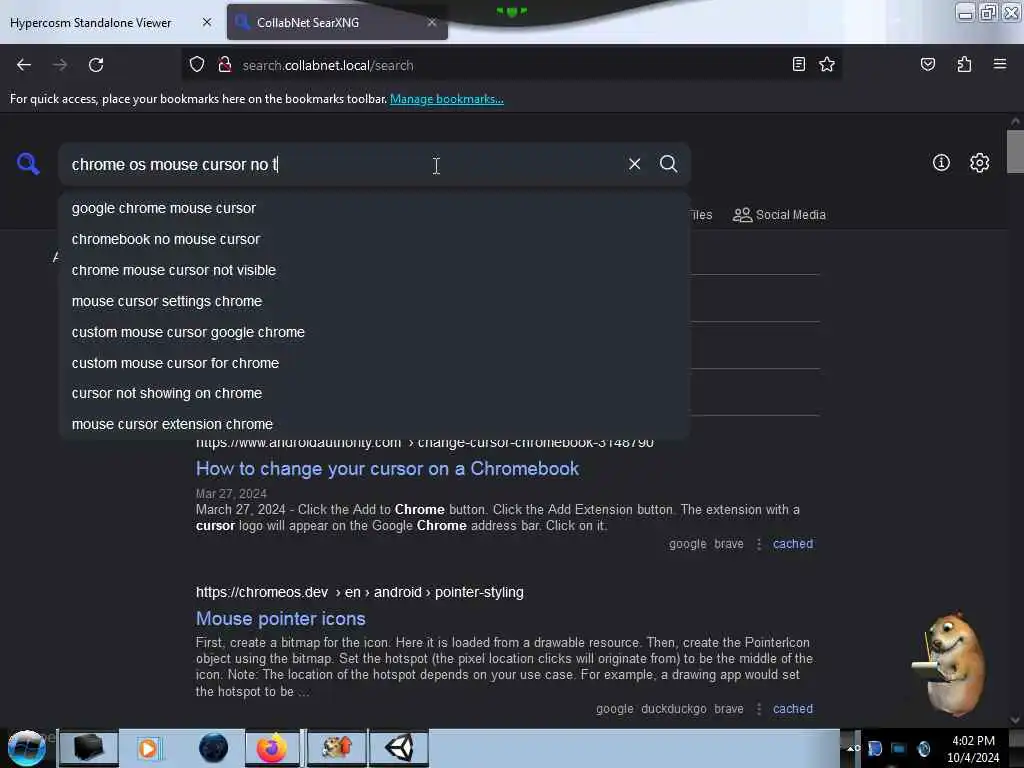The image size is (1024, 768).
Task: Close the CollabNet SearXNG tab
Action: pos(432,22)
